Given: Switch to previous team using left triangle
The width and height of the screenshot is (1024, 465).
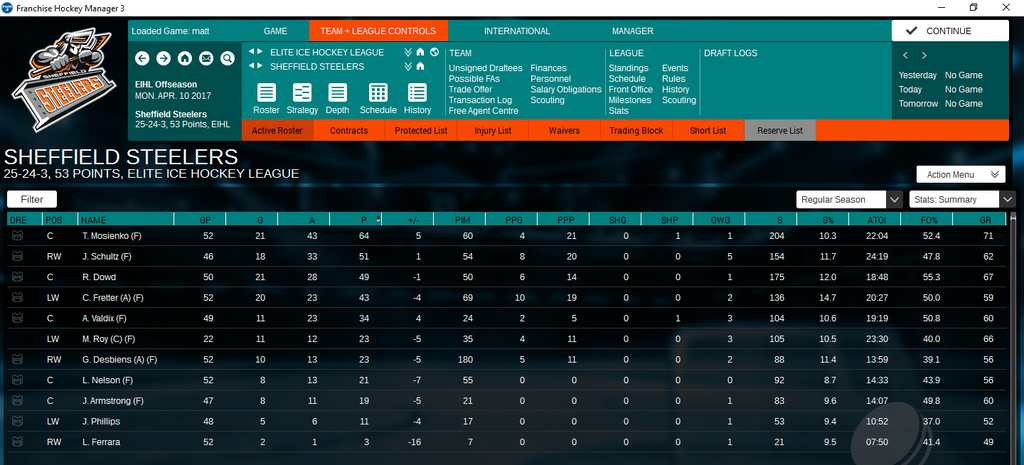Looking at the screenshot, I should click(251, 66).
